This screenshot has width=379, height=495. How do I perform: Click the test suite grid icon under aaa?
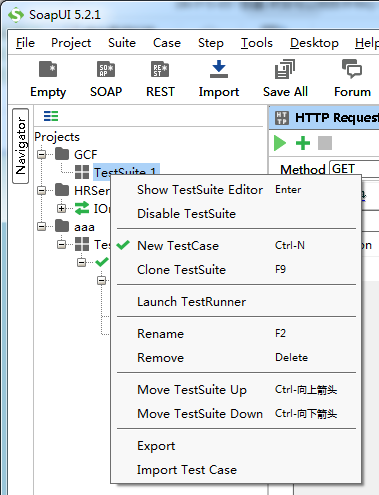coord(82,244)
